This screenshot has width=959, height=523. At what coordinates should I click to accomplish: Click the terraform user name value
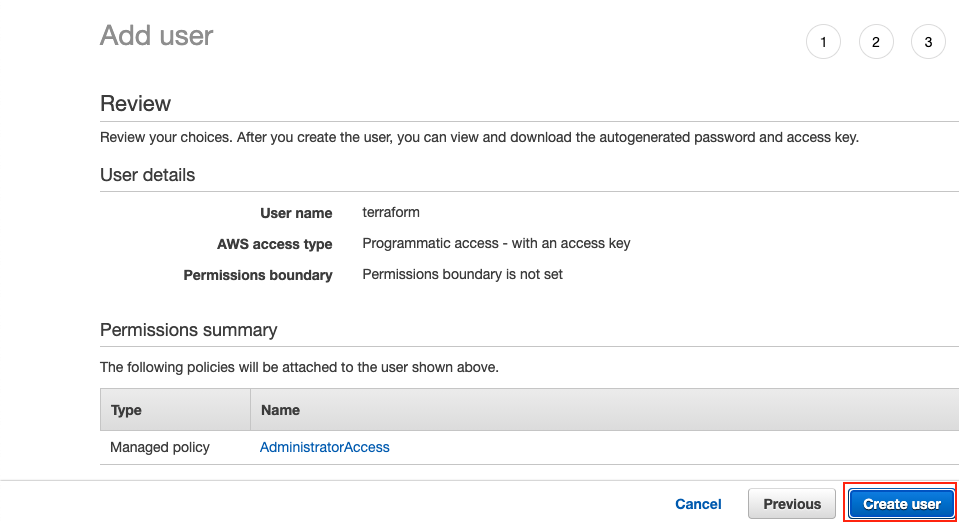[x=391, y=212]
